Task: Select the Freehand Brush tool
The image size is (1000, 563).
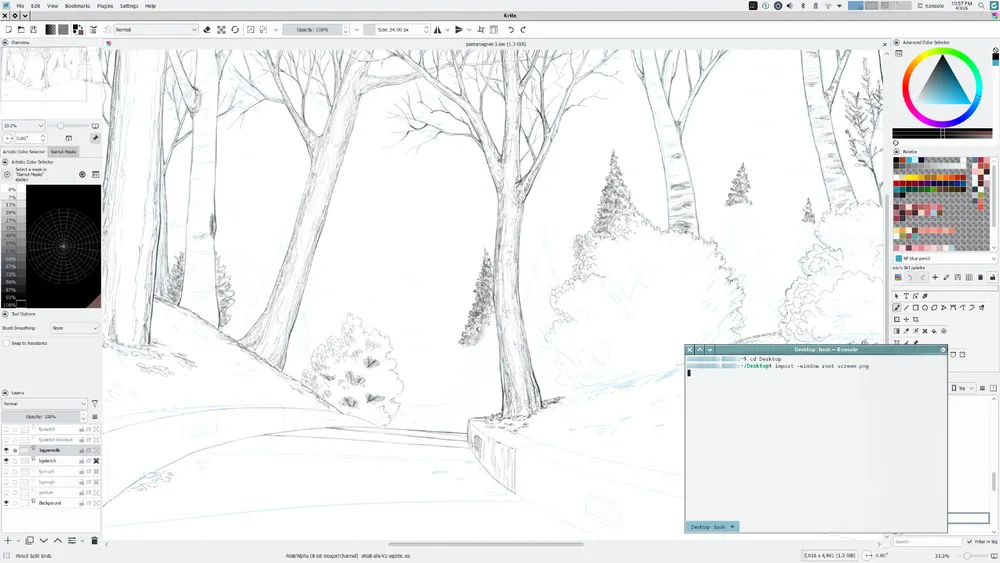Action: click(897, 308)
